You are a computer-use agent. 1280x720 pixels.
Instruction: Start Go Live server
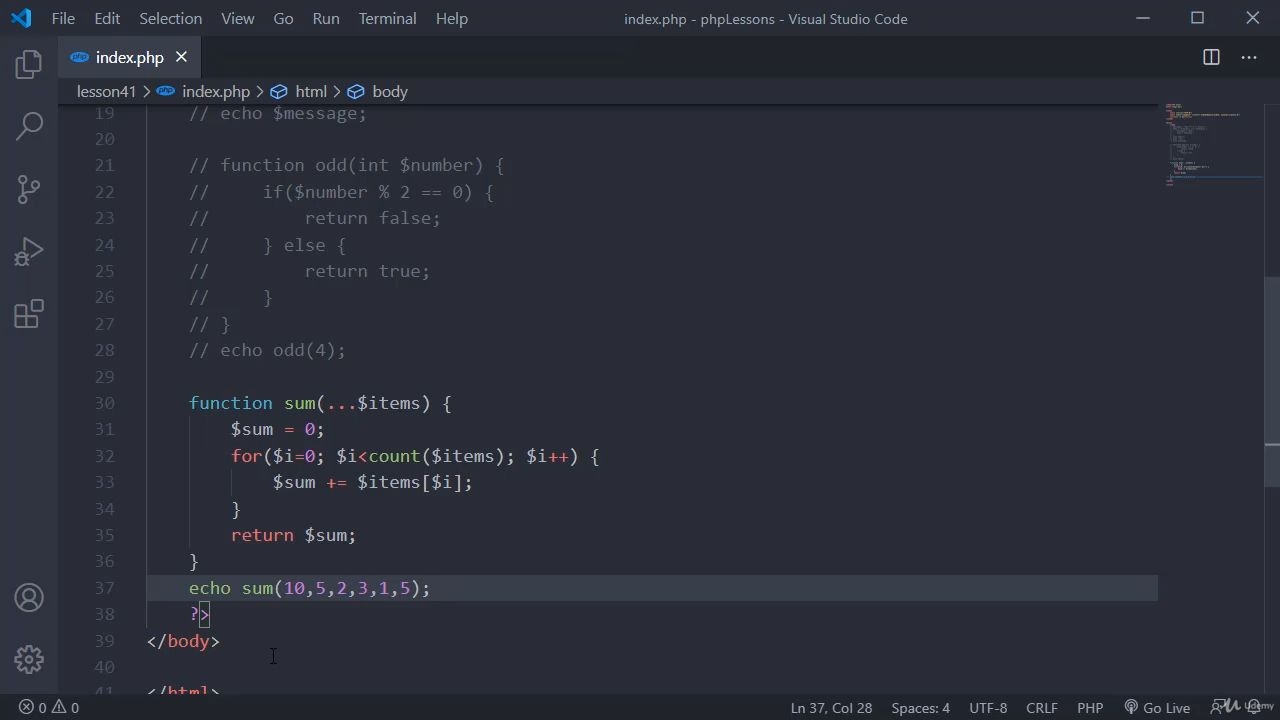pyautogui.click(x=1156, y=707)
